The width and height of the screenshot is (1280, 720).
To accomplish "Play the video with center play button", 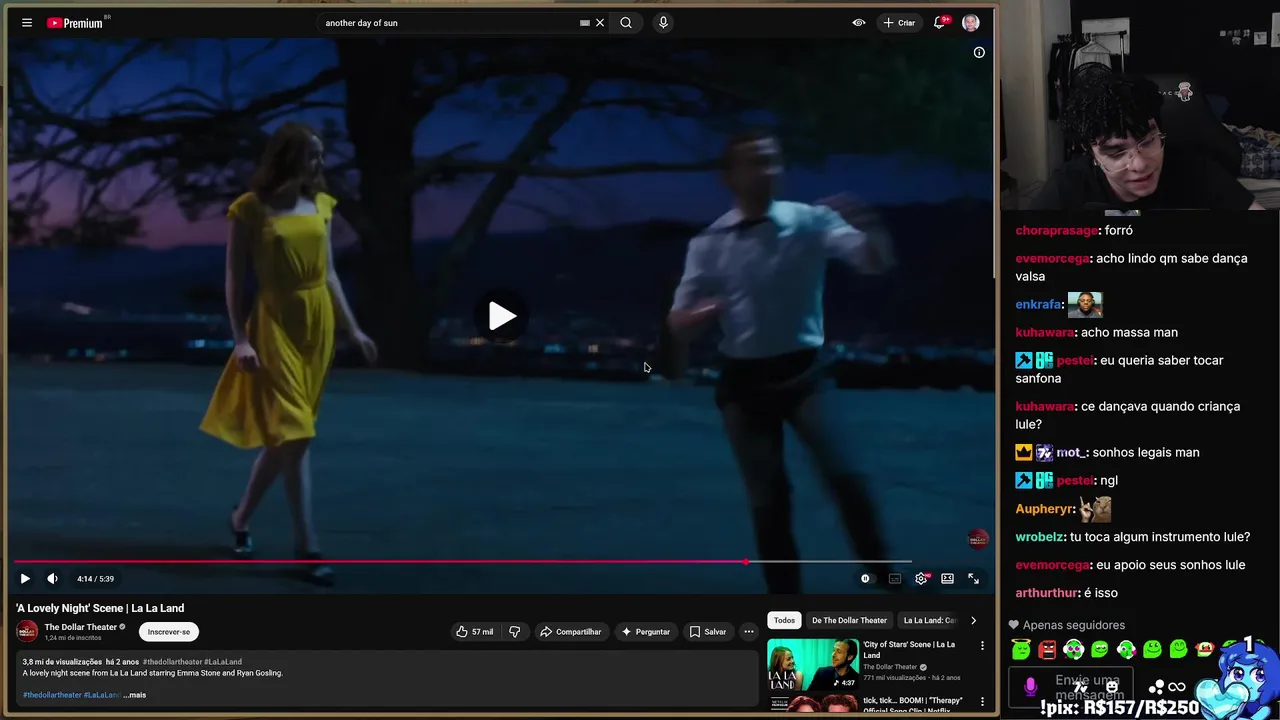I will [502, 316].
